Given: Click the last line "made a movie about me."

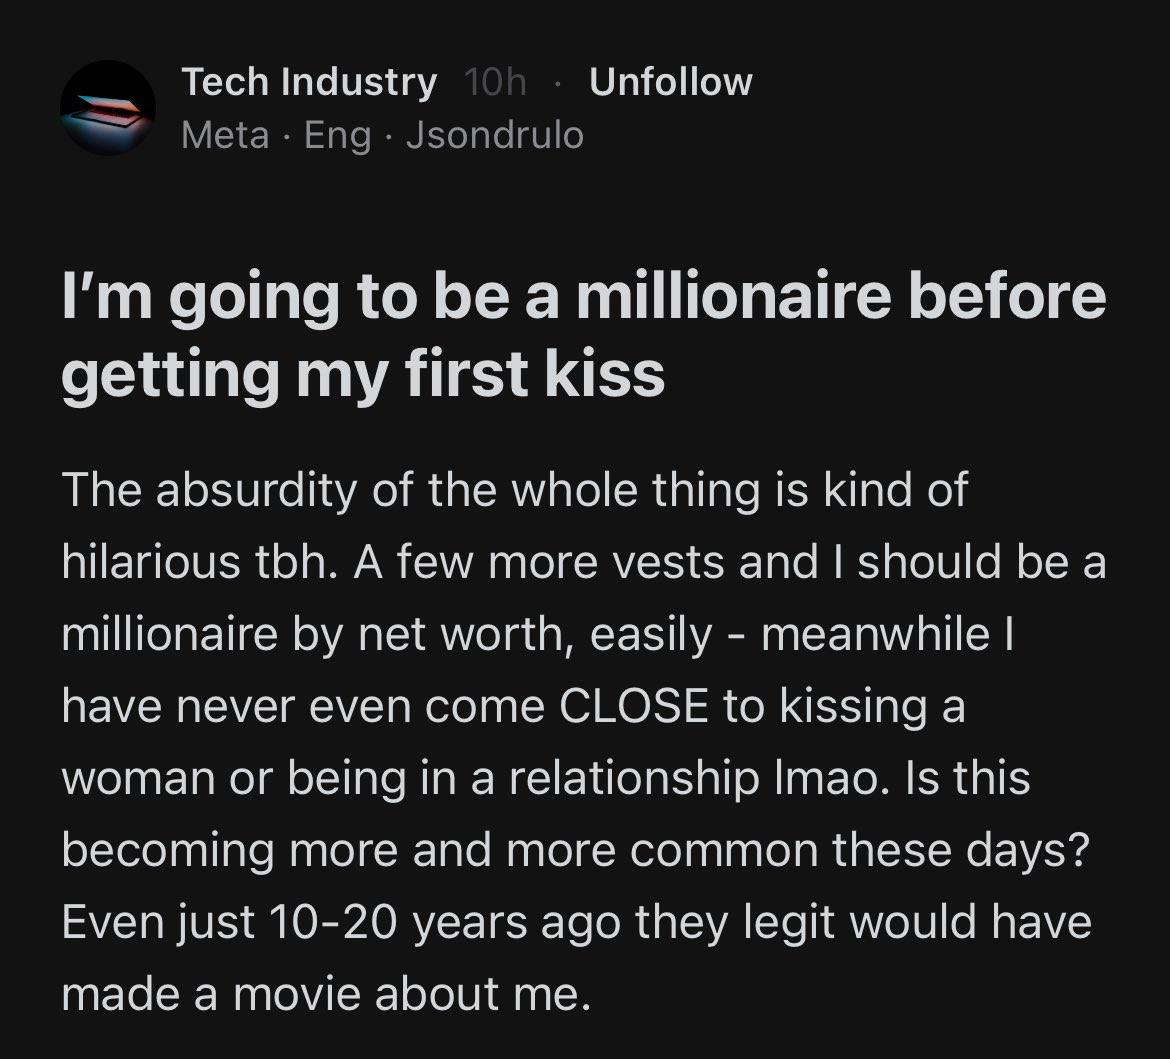Looking at the screenshot, I should (x=324, y=994).
